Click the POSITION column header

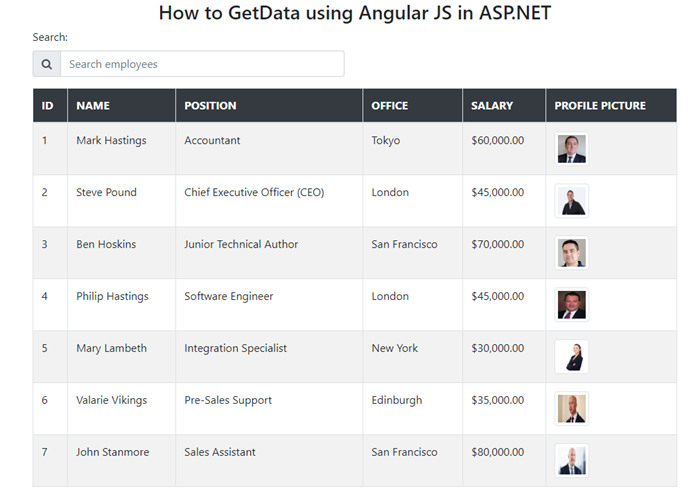click(210, 105)
